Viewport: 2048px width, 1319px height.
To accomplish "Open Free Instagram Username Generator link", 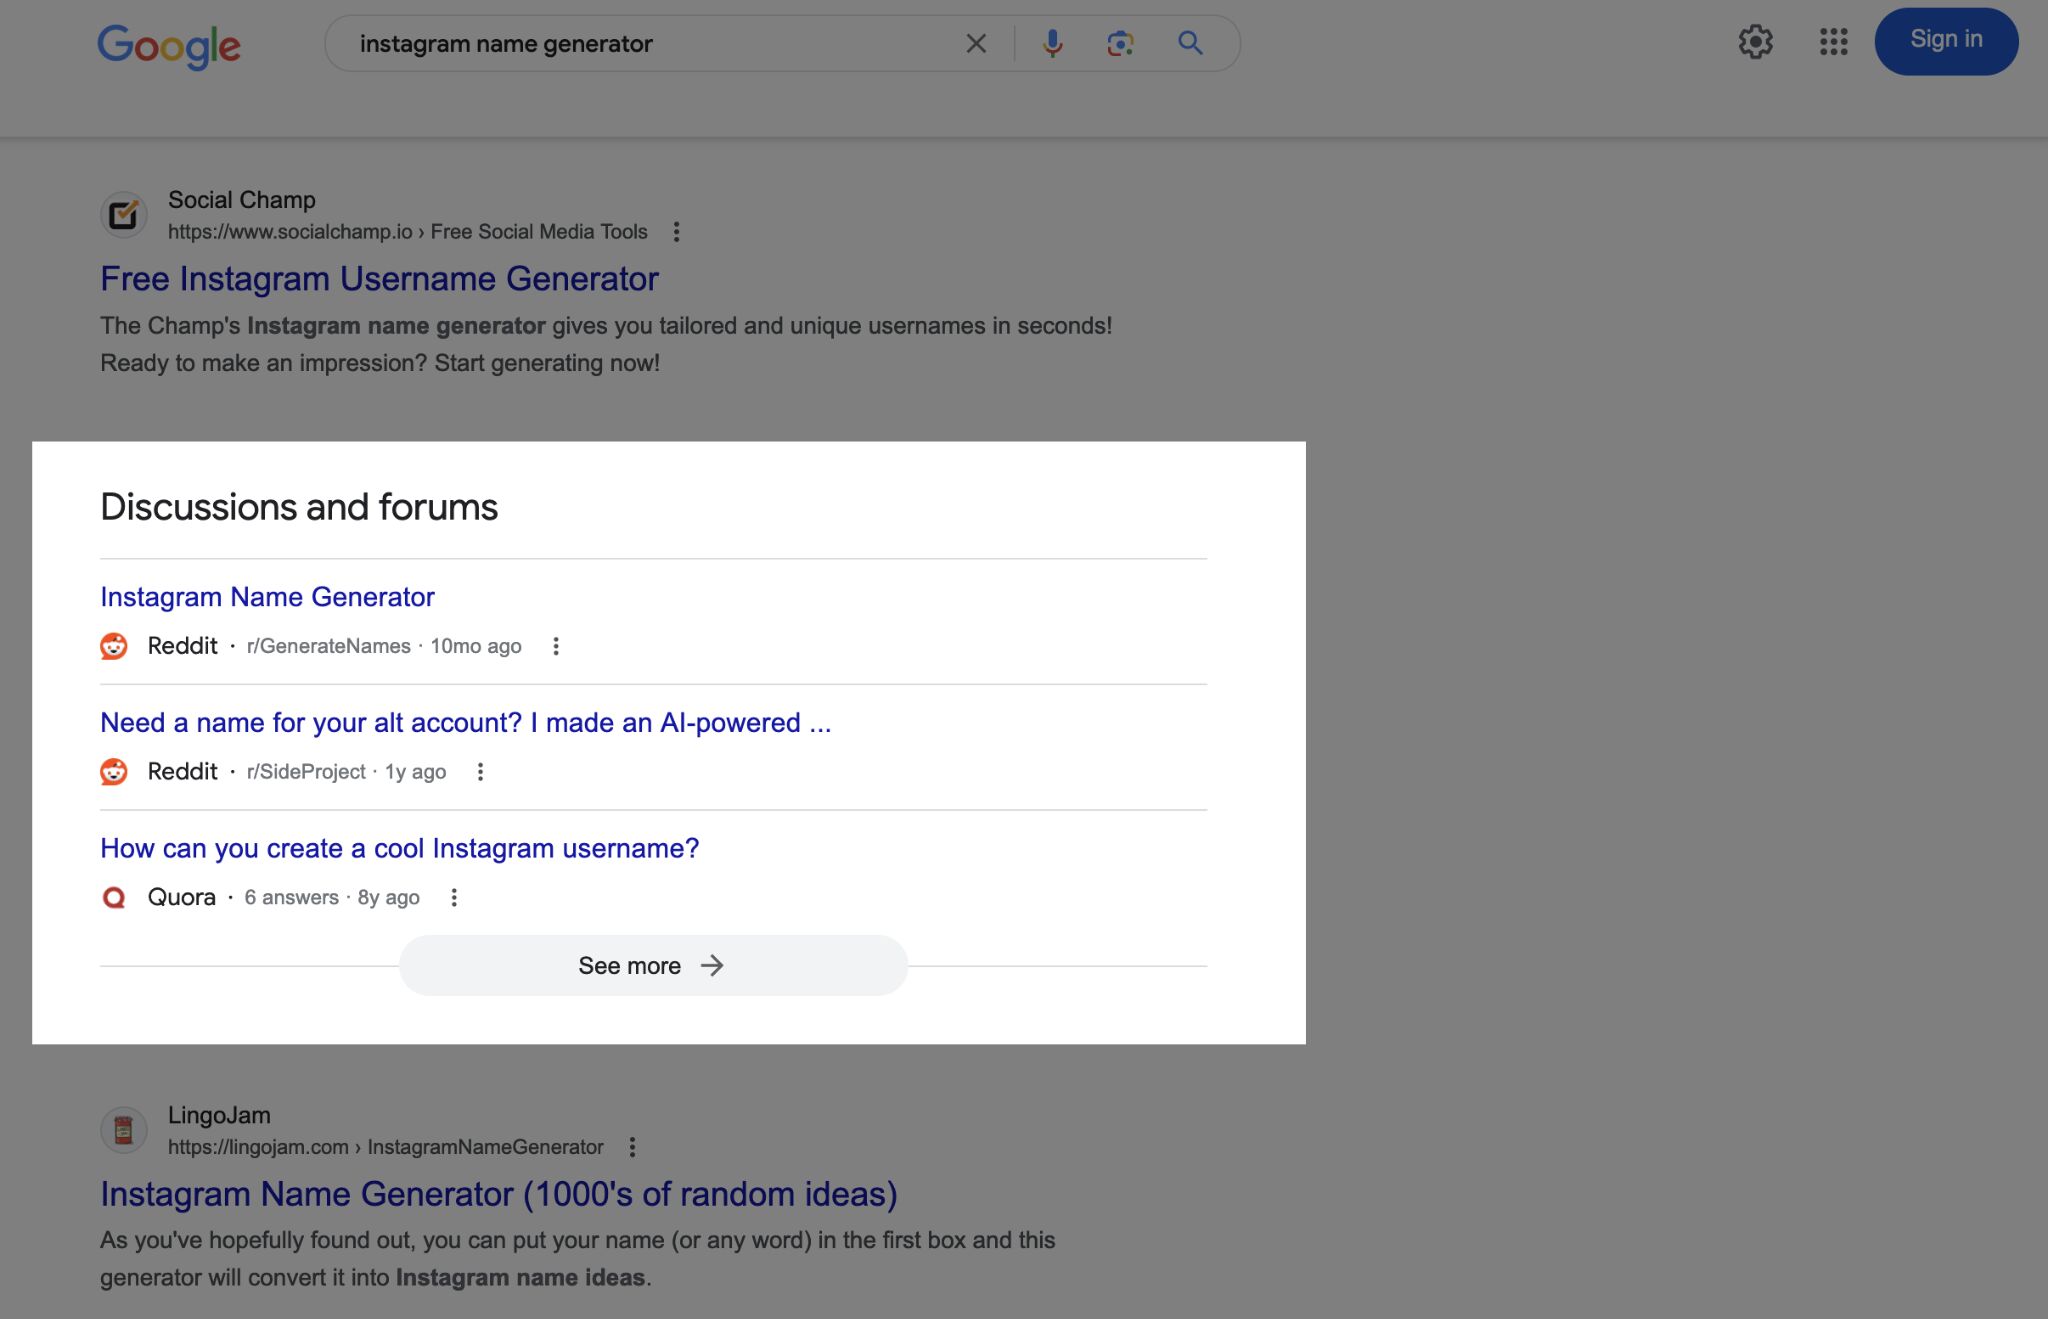I will pos(378,278).
